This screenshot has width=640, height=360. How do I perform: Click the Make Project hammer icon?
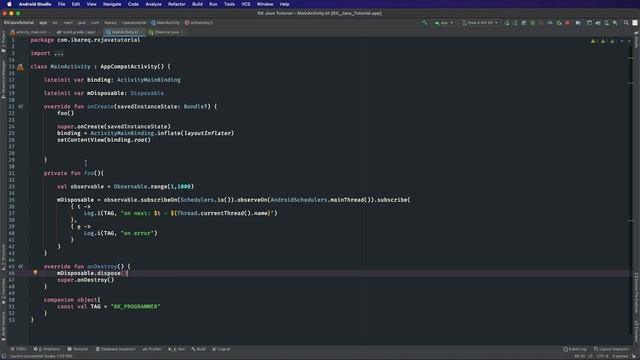pos(424,23)
